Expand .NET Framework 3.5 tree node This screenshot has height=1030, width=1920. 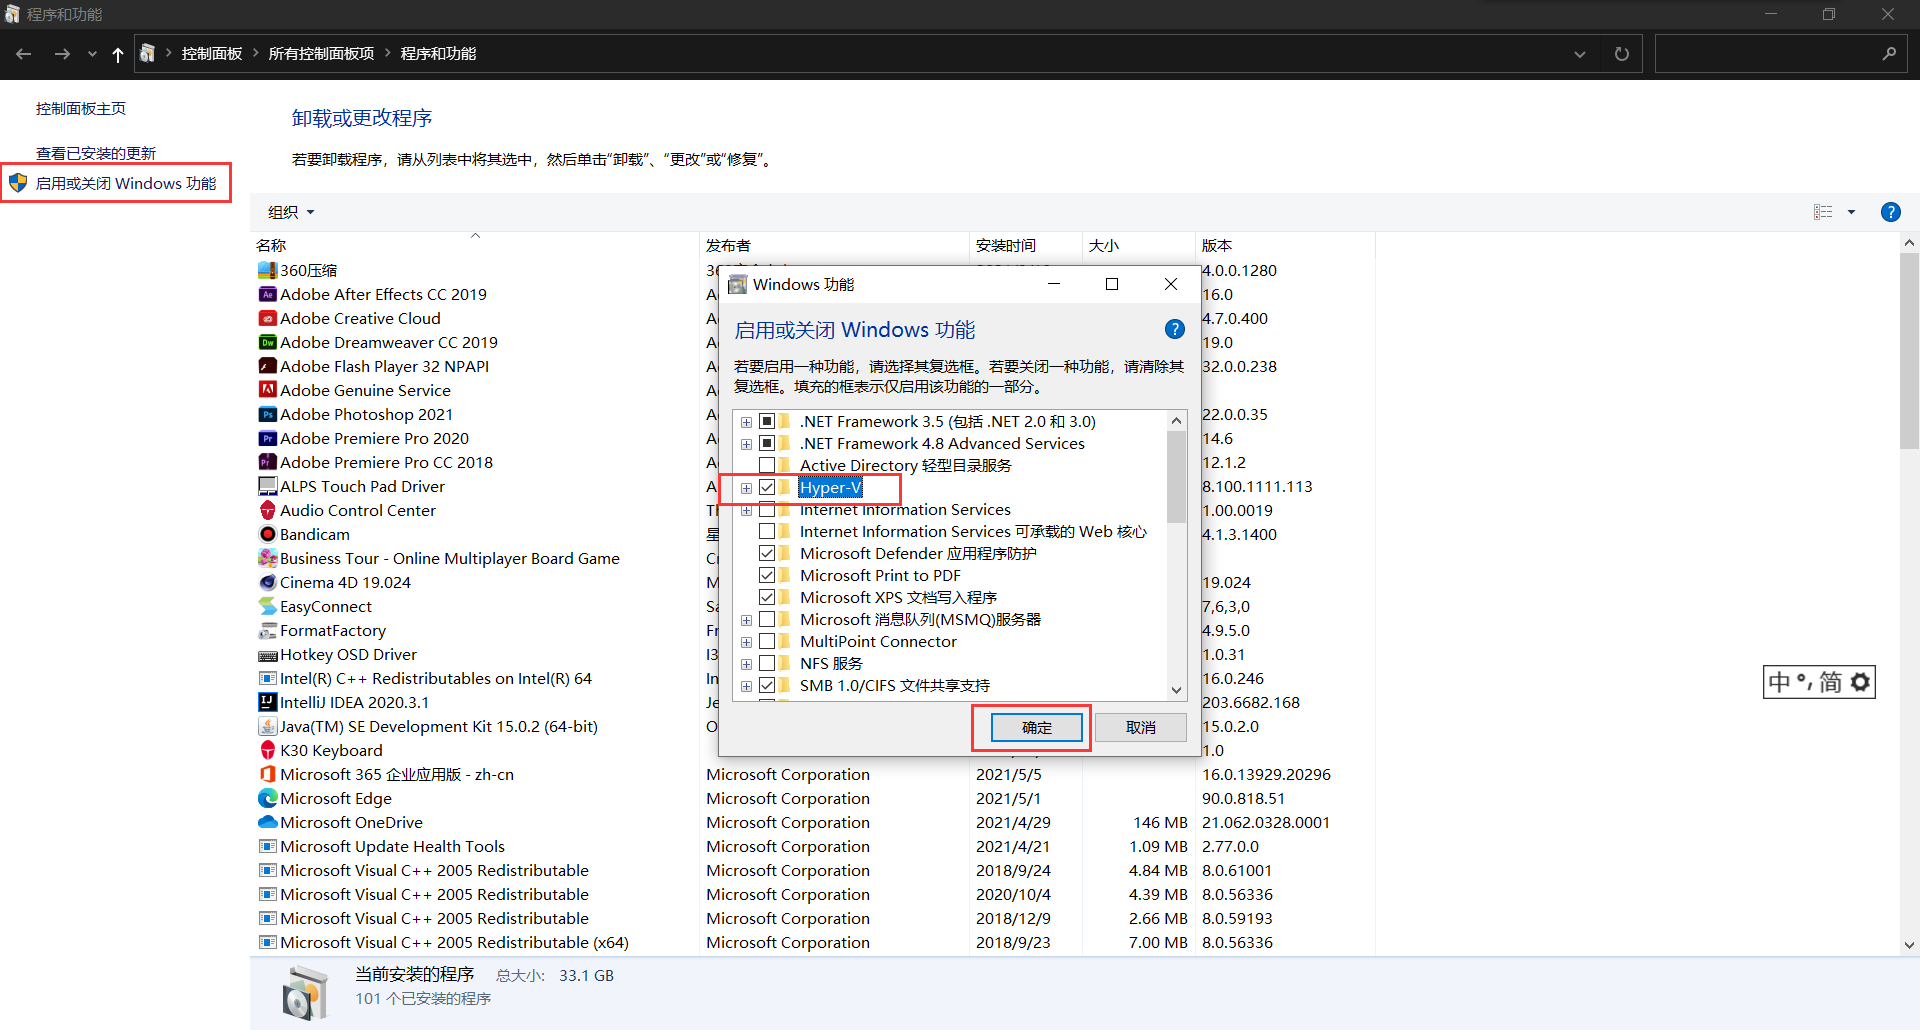746,422
